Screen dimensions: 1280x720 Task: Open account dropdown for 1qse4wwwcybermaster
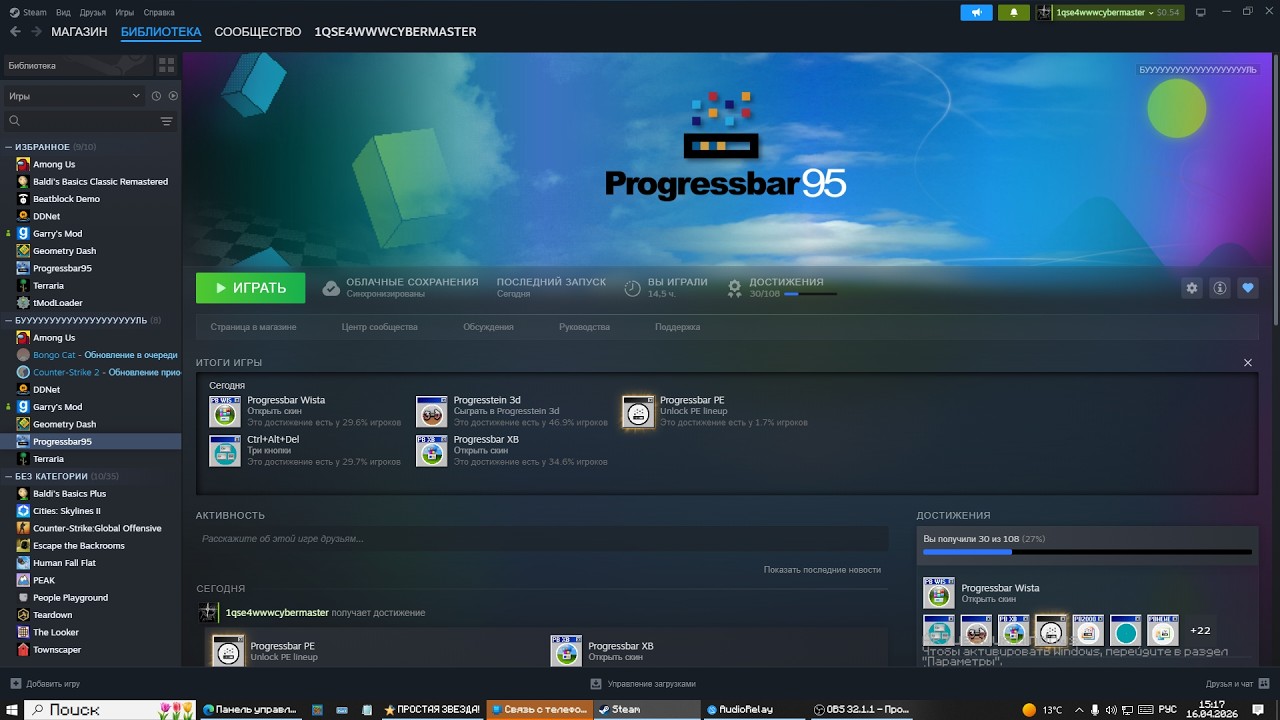click(x=1108, y=12)
